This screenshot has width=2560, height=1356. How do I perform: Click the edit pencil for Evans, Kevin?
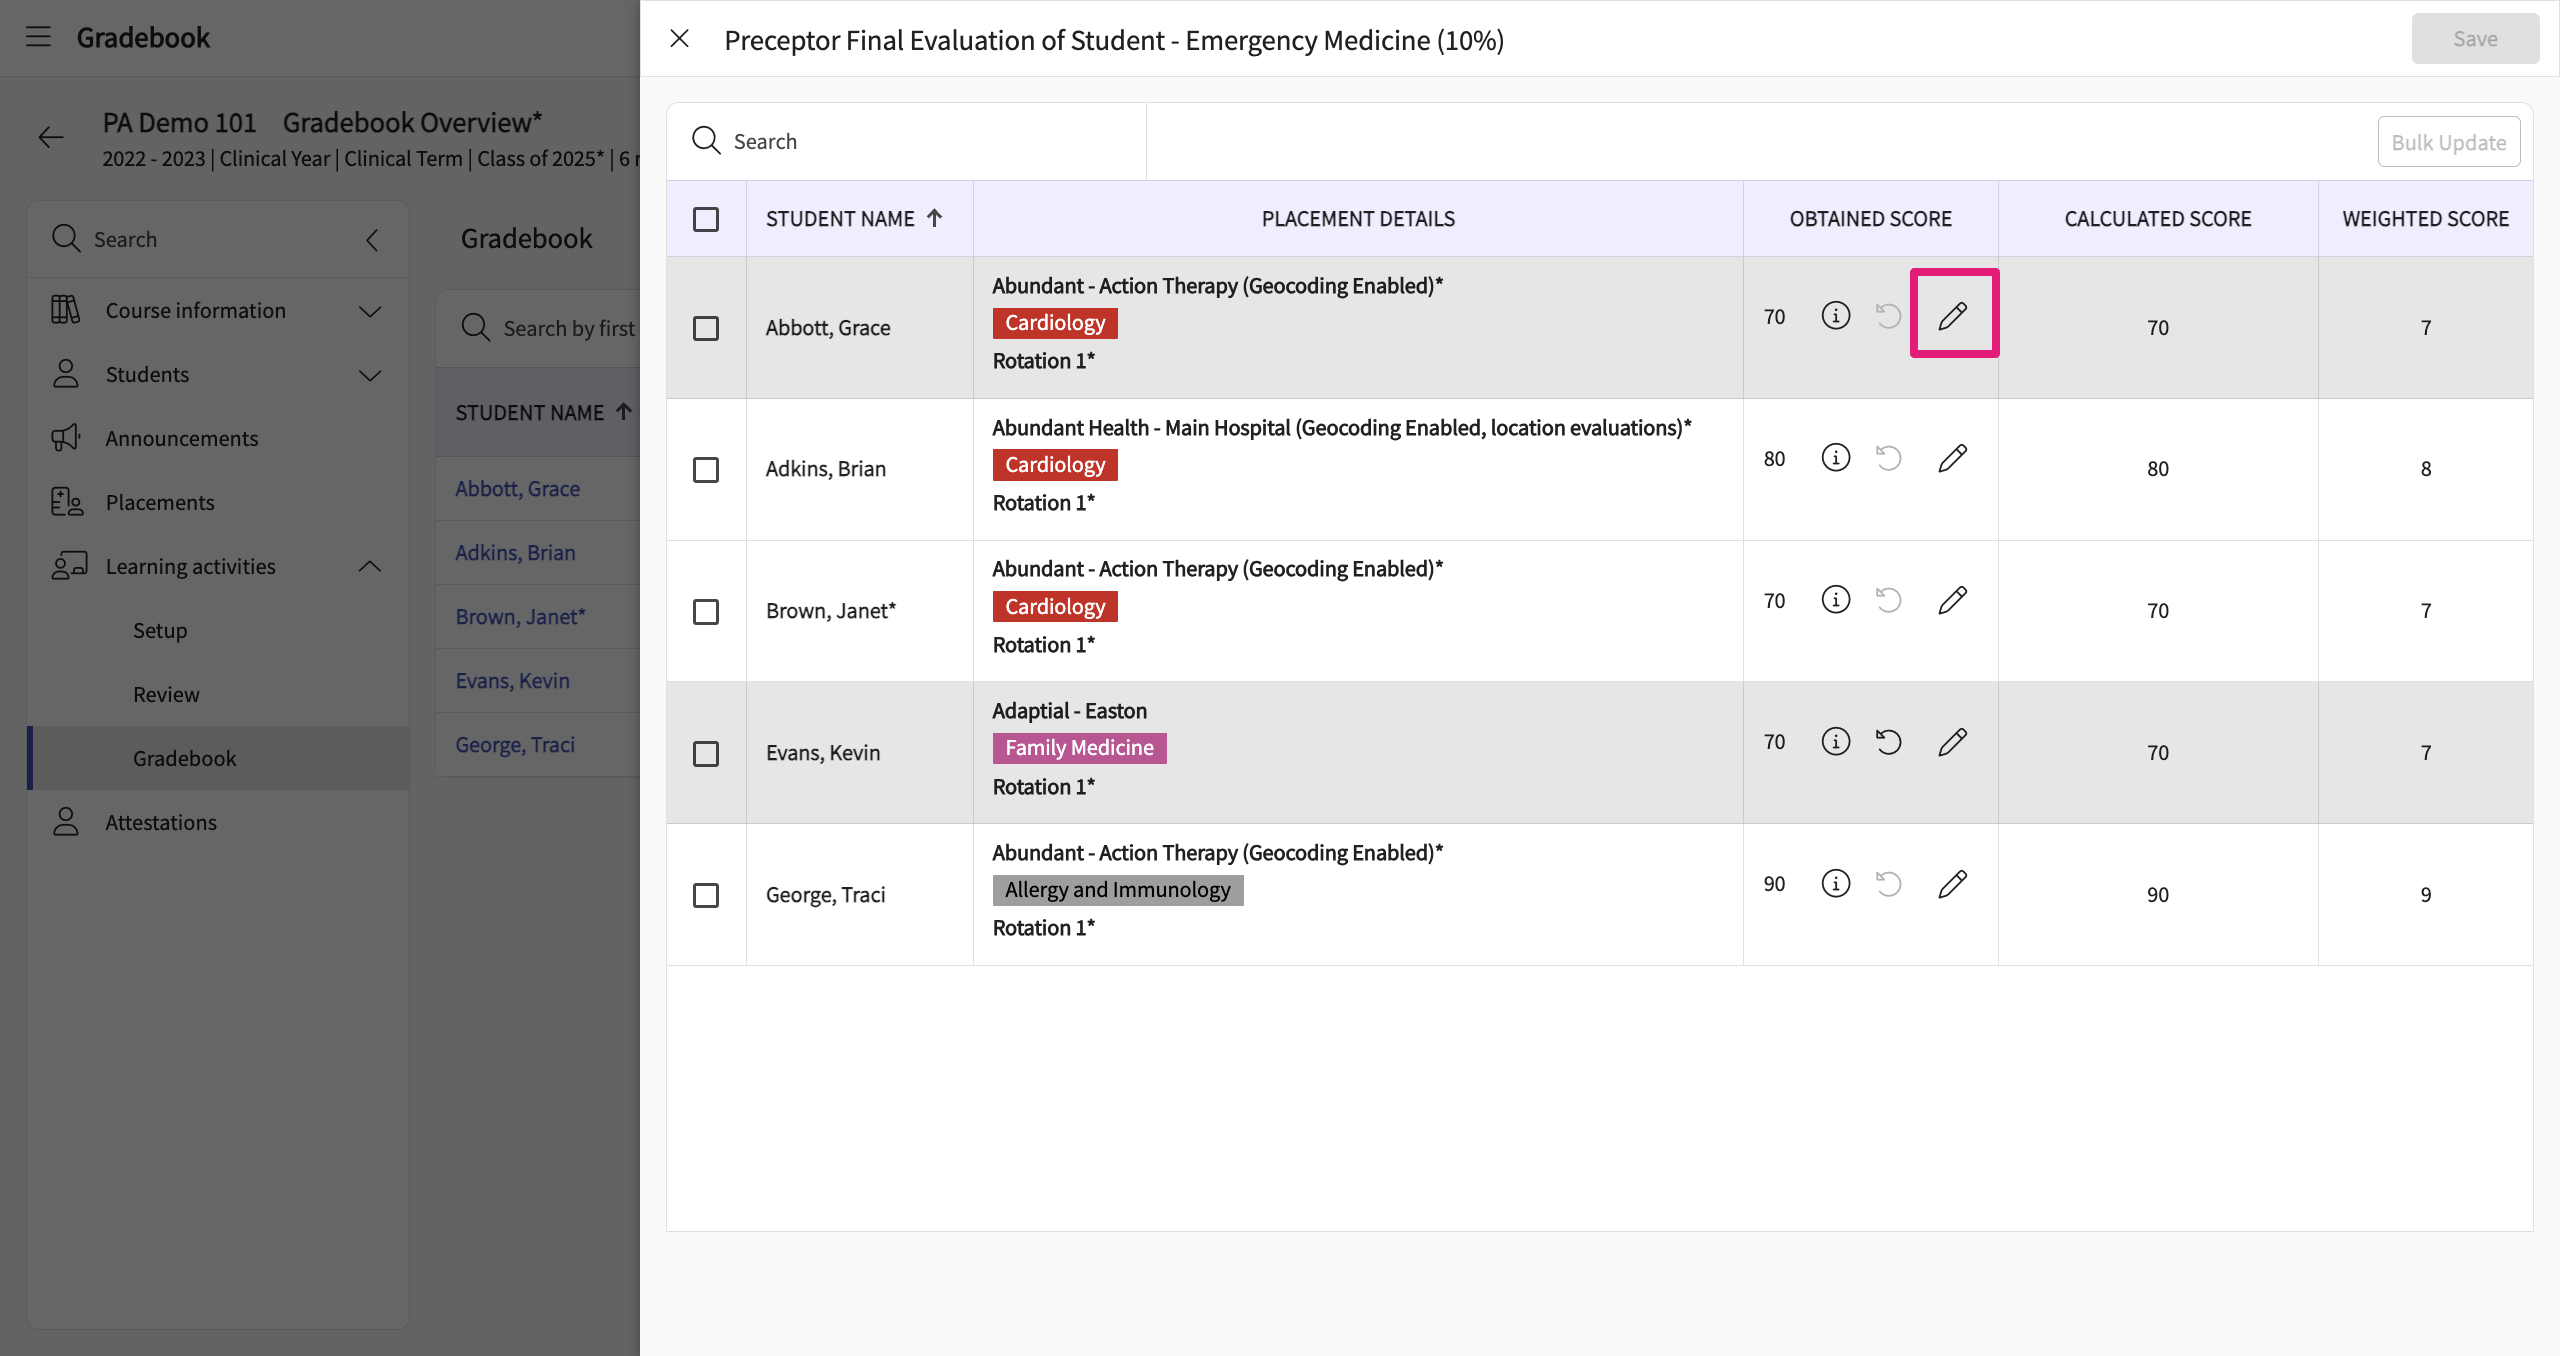click(1952, 742)
